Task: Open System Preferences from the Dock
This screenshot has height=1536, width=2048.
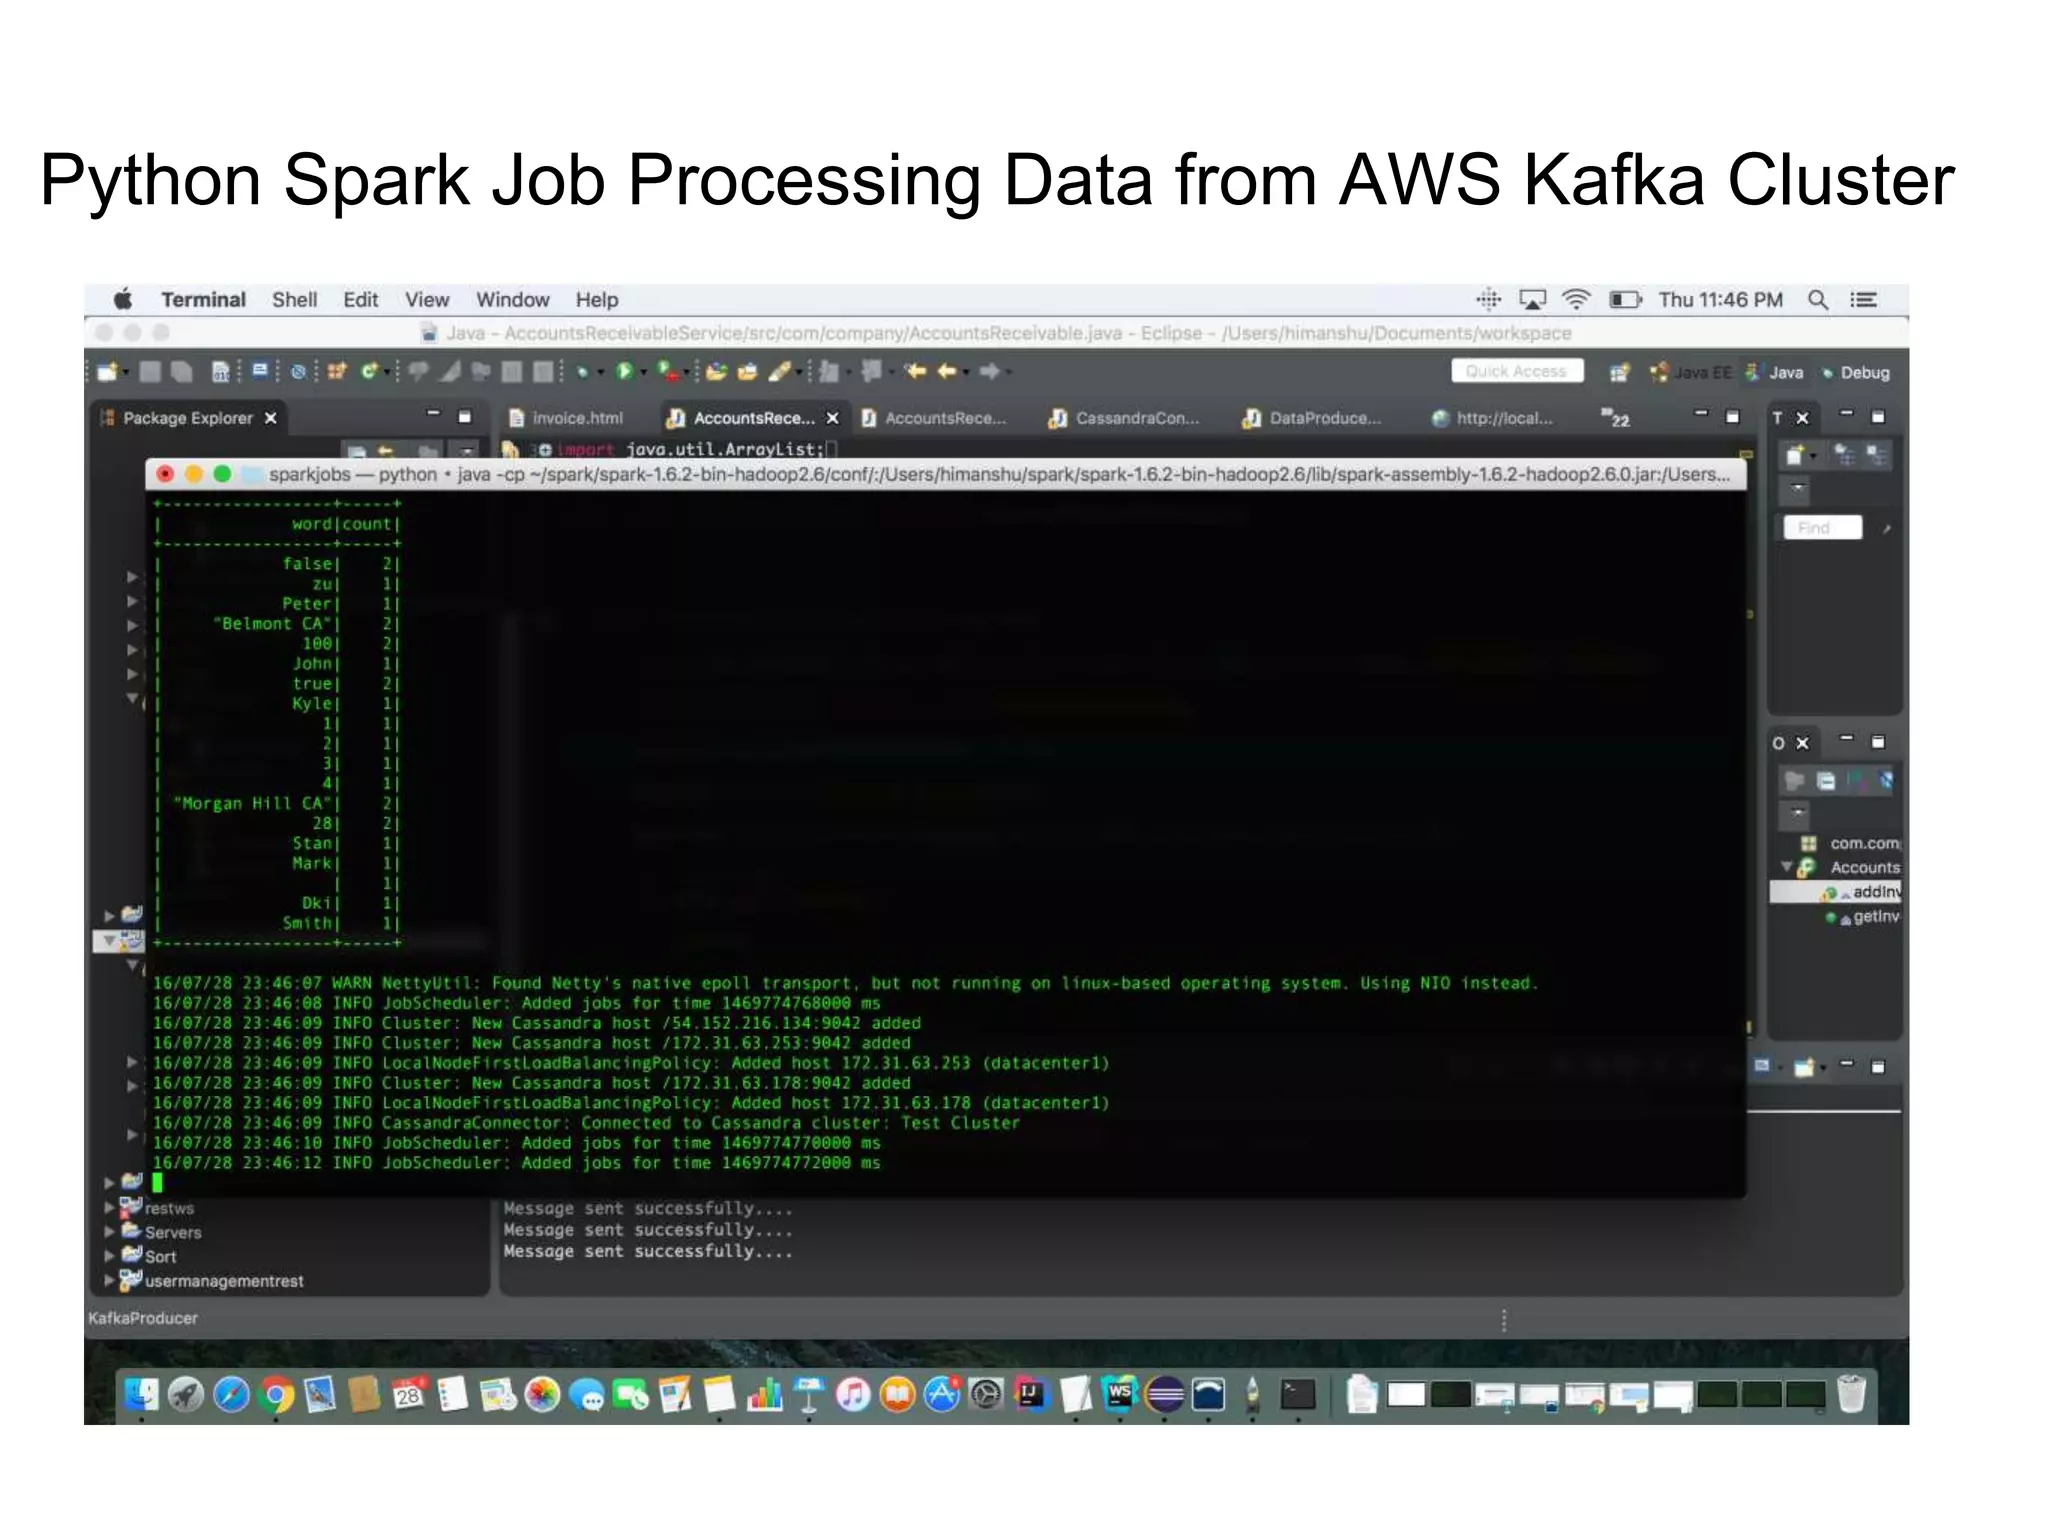Action: pos(986,1394)
